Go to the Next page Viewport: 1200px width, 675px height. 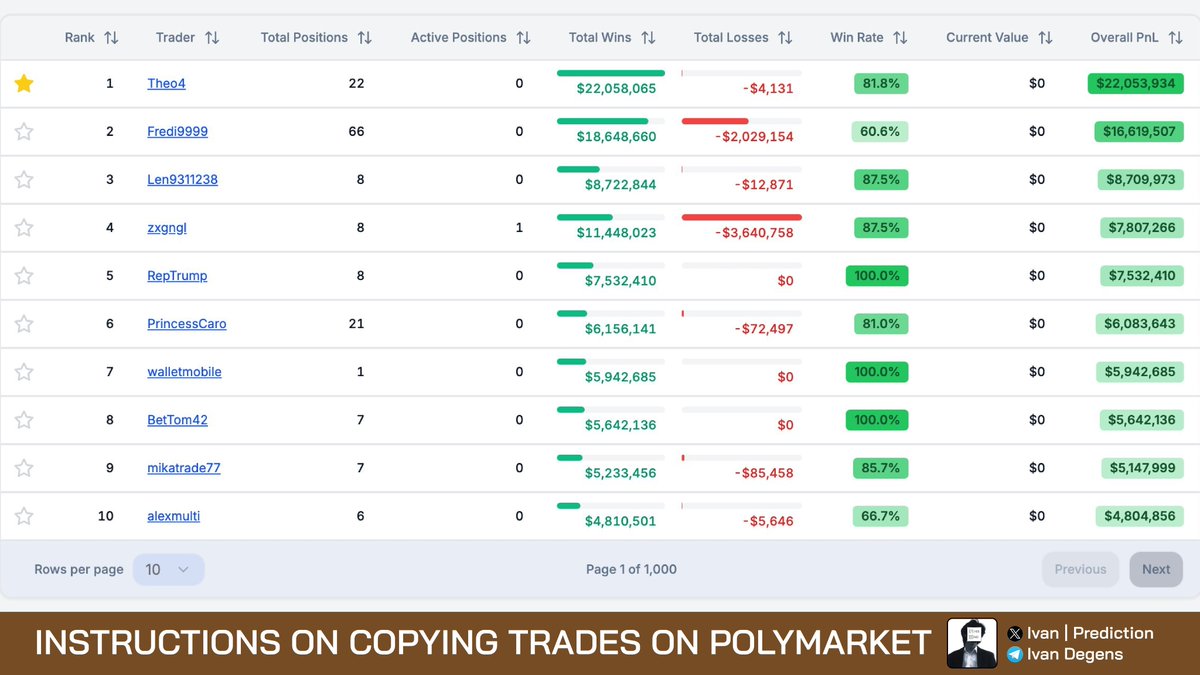click(x=1156, y=569)
